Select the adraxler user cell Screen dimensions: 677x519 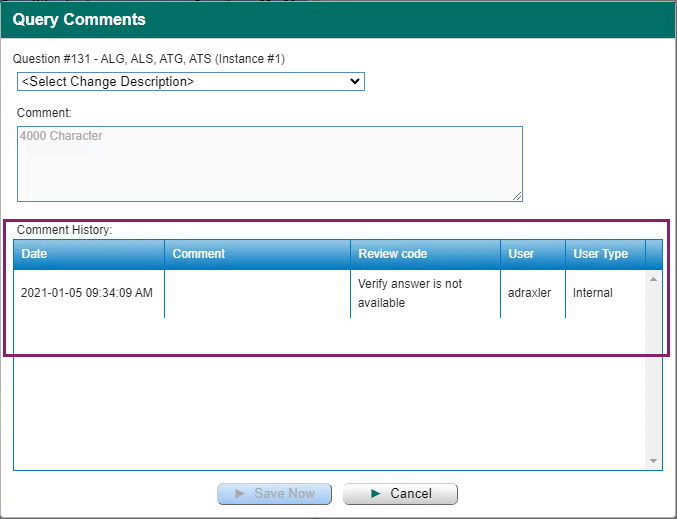tap(532, 293)
